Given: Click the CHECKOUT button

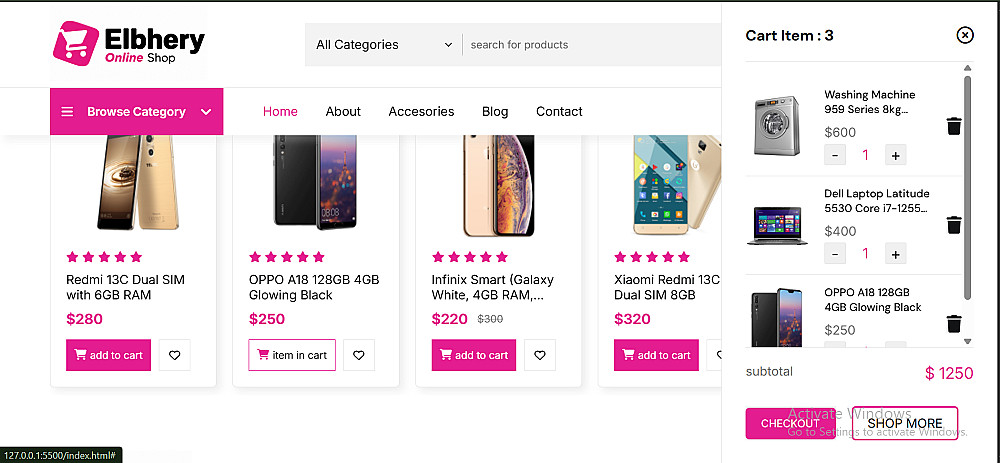Looking at the screenshot, I should (x=790, y=423).
